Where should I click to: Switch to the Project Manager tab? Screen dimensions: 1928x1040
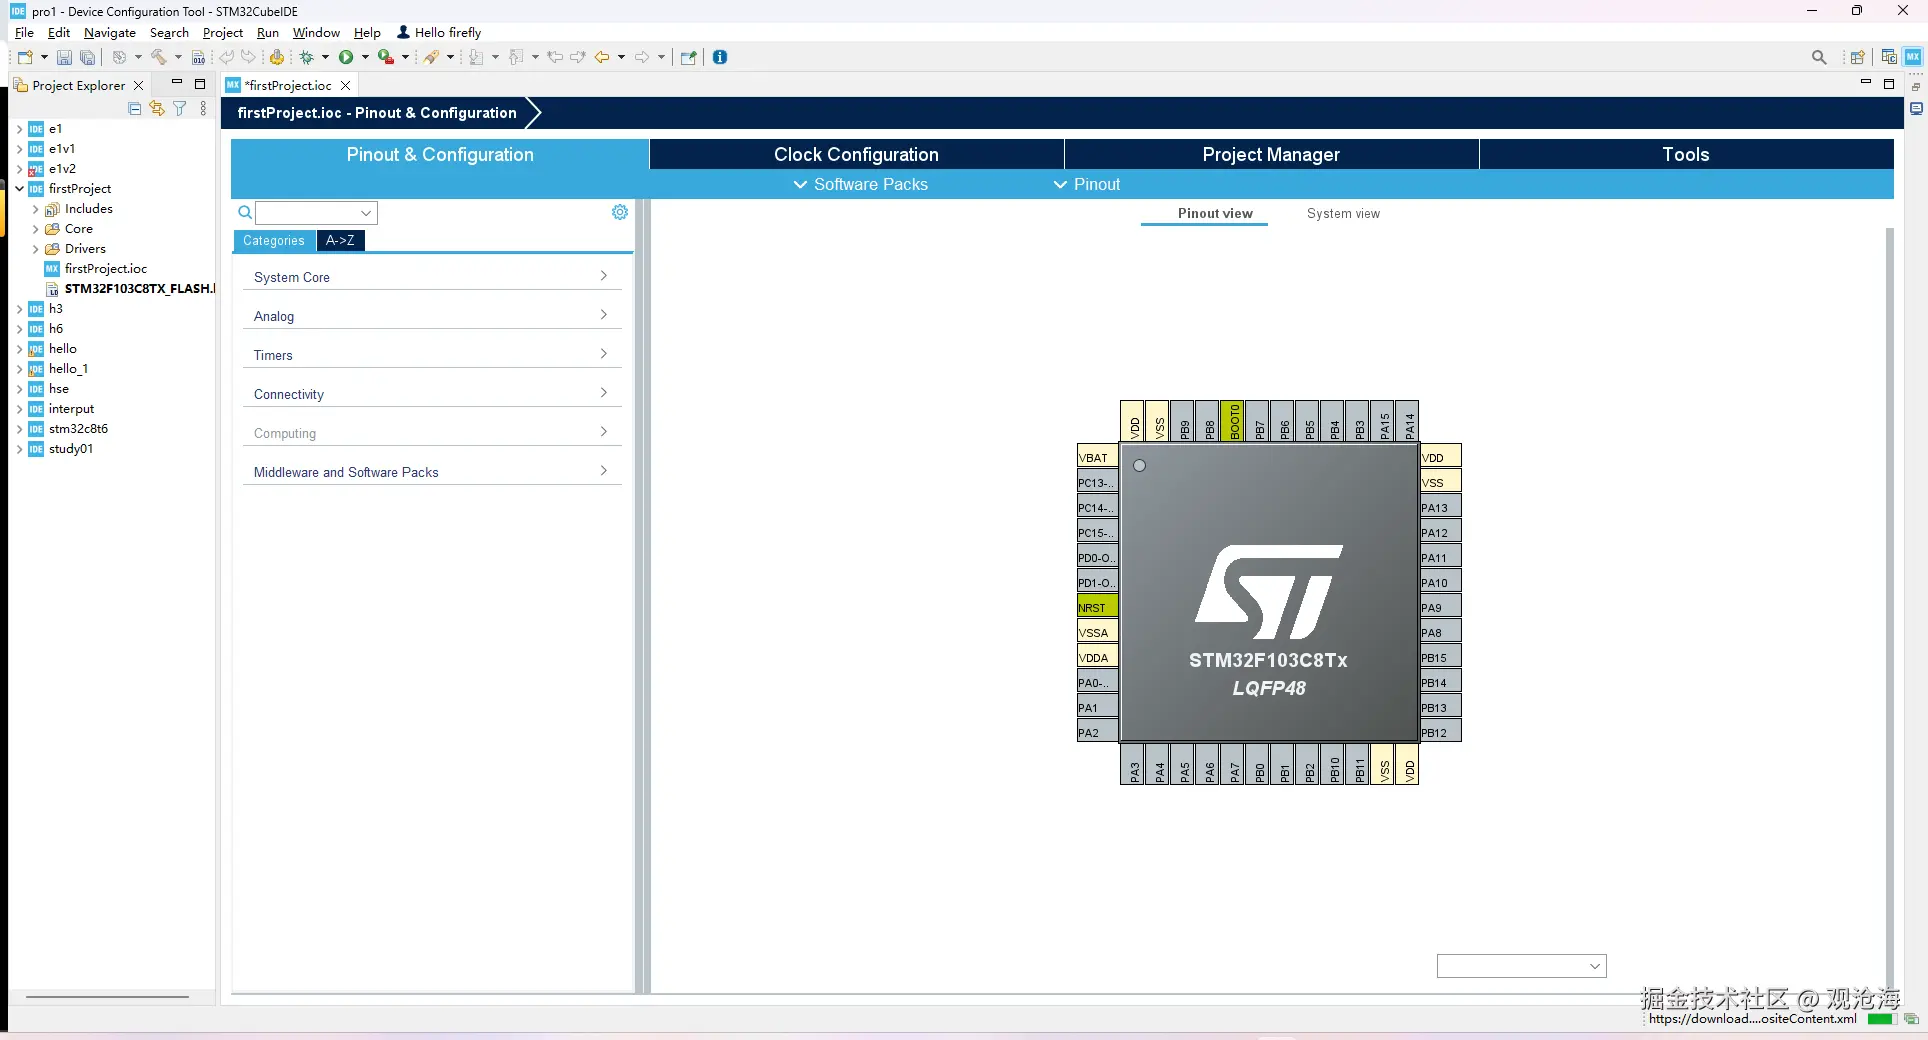(1271, 154)
